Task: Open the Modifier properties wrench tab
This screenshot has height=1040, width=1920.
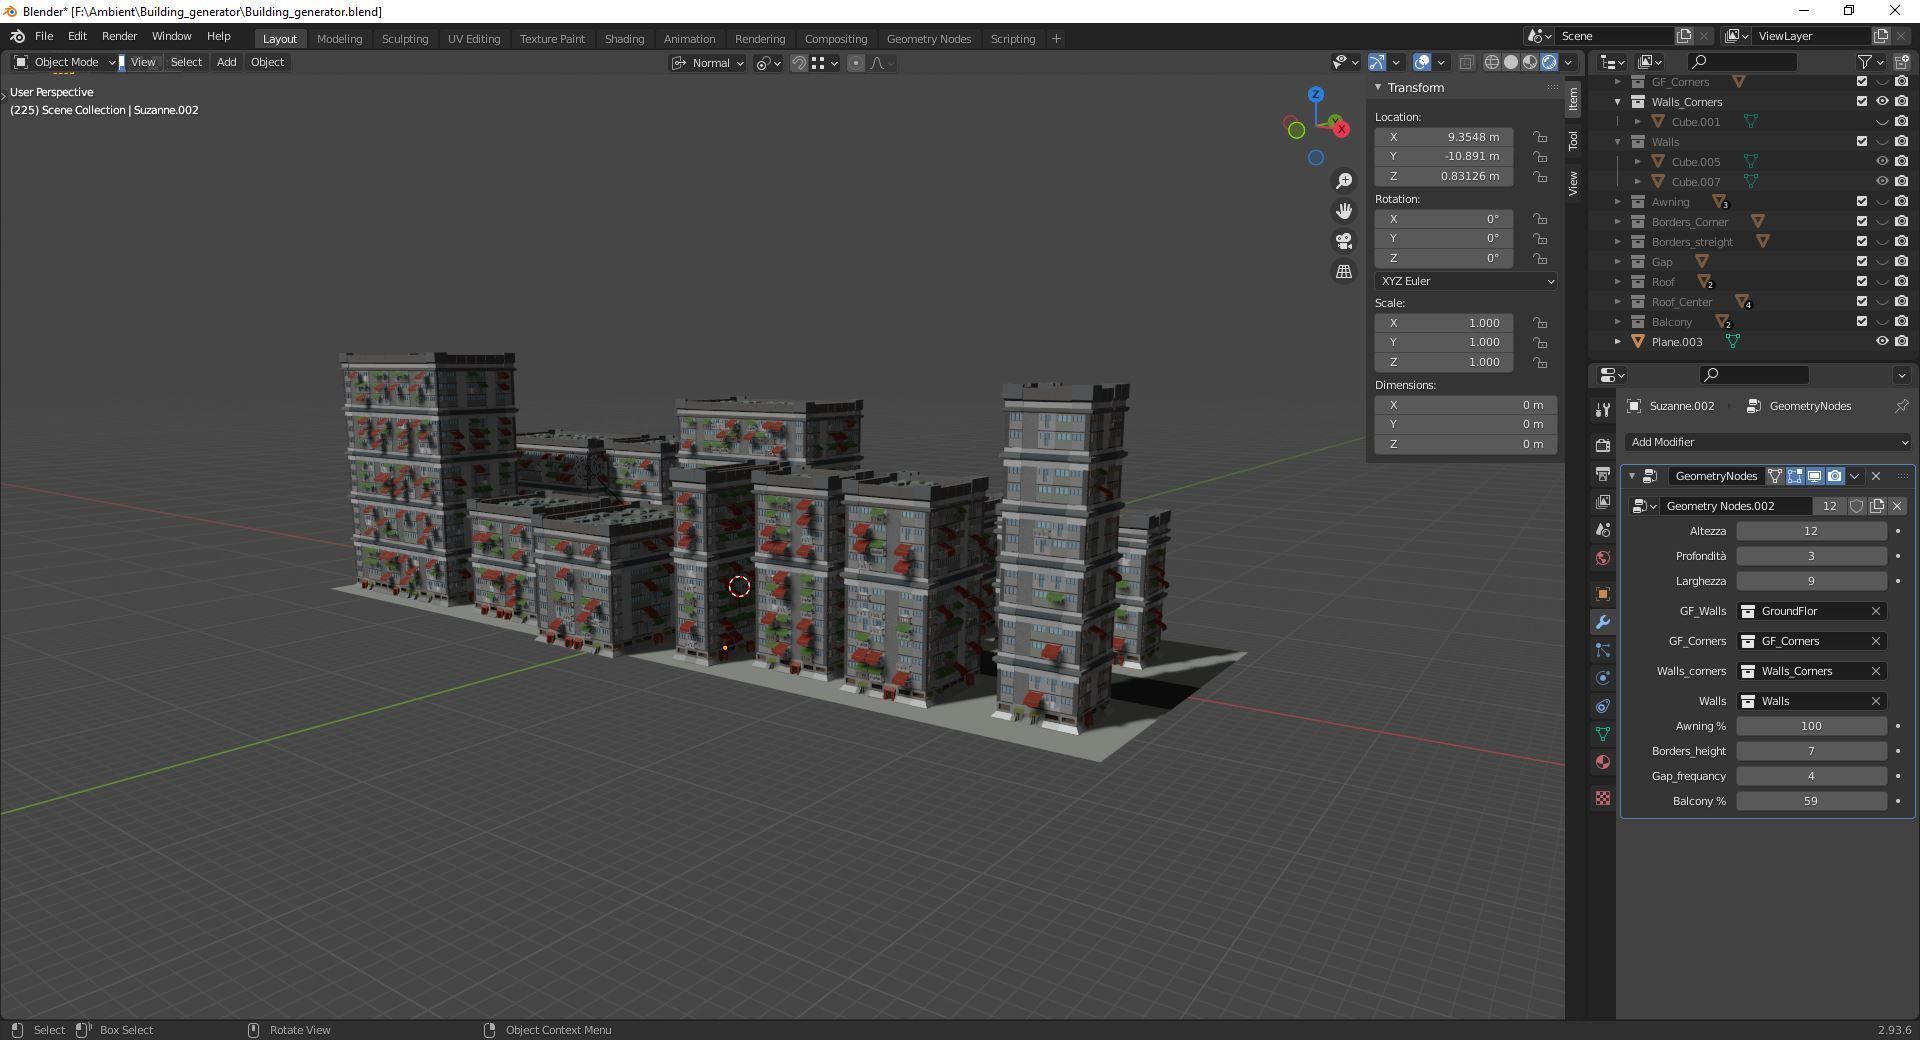Action: [1603, 621]
